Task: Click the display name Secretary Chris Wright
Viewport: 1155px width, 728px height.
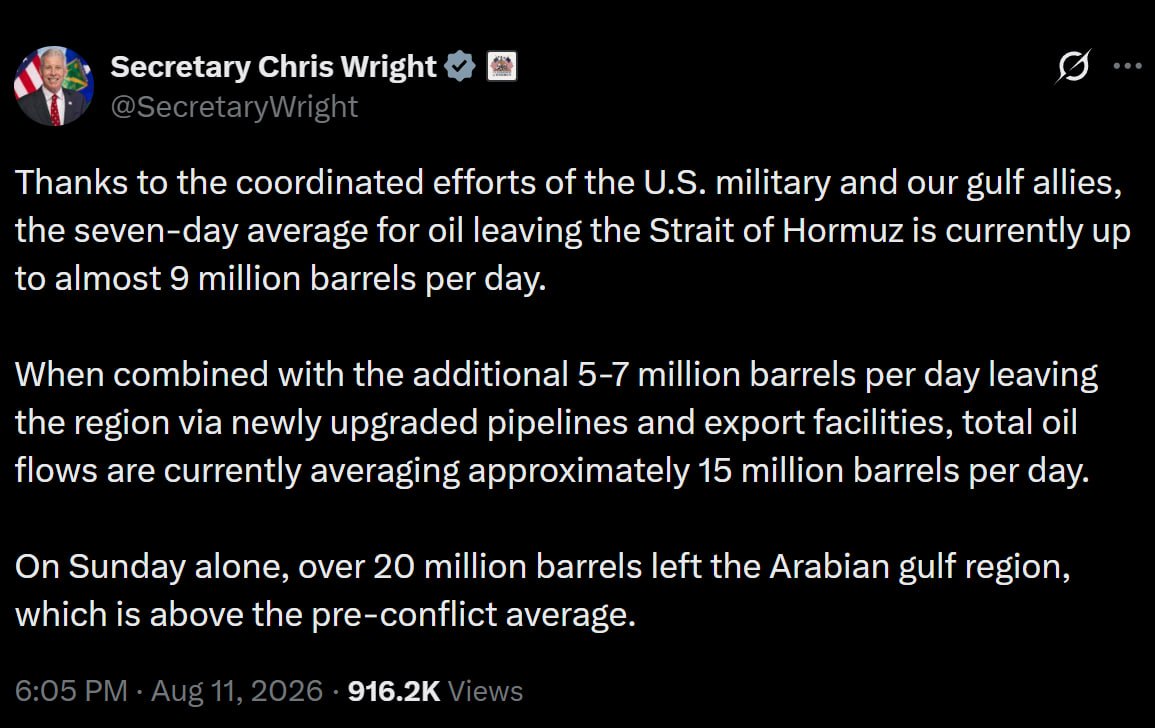Action: [x=273, y=67]
